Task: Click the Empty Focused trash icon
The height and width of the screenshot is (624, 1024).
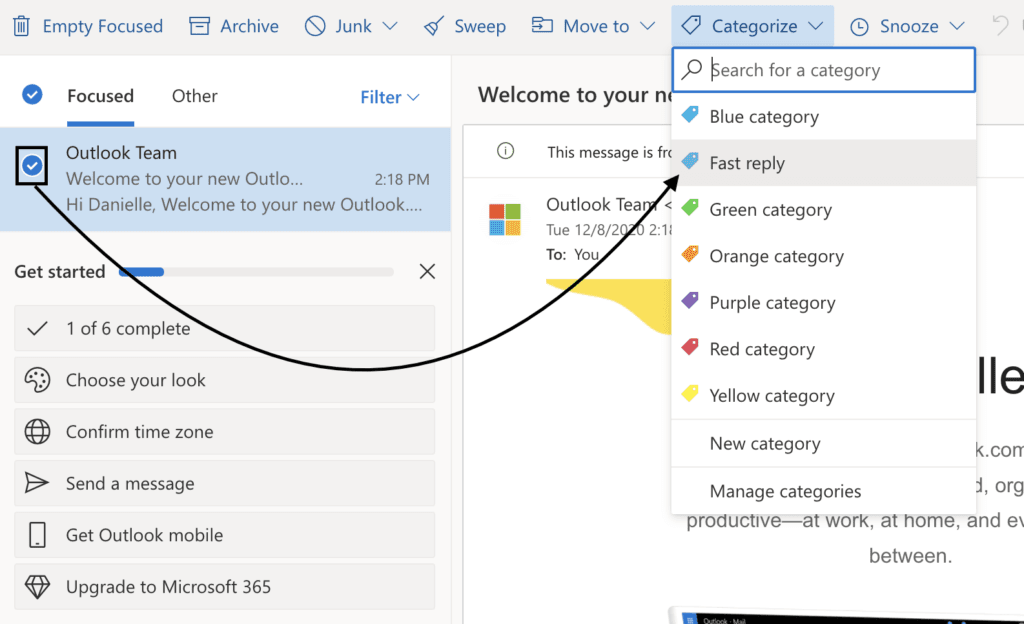Action: (x=21, y=26)
